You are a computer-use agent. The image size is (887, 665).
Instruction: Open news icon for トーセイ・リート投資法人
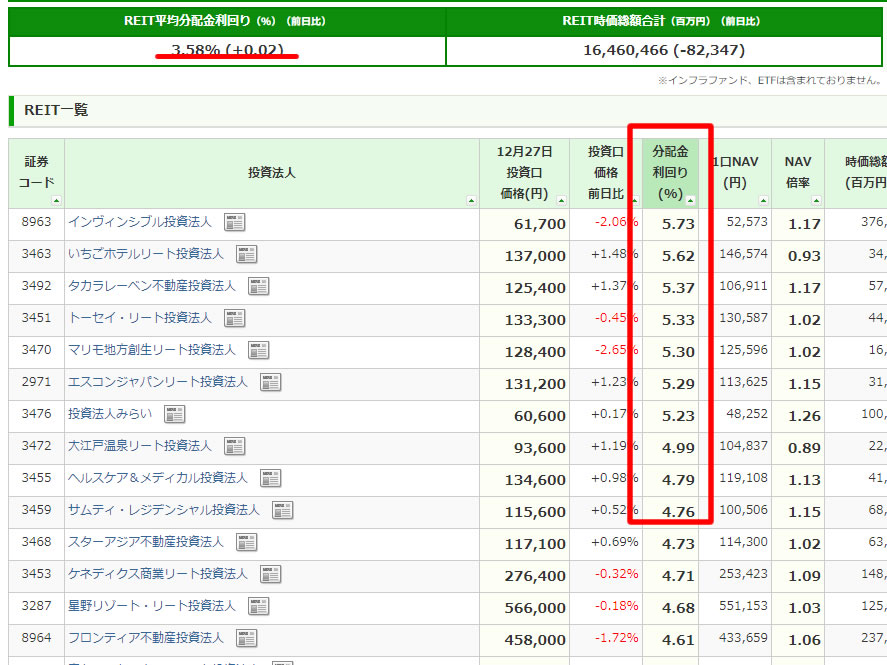pos(235,318)
